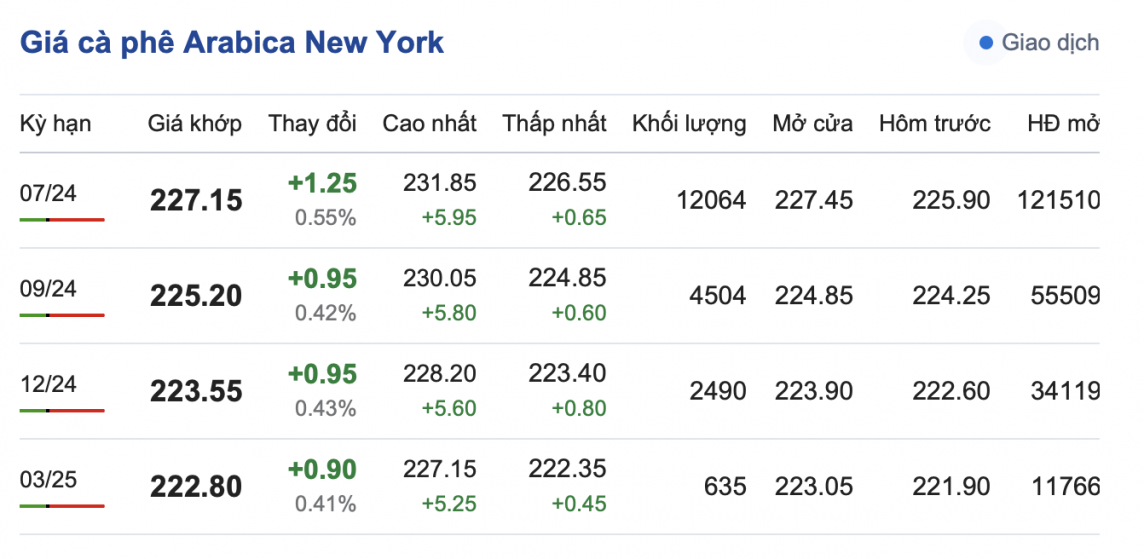Click the green-red range bar under 07/24
Screen dimensions: 1144x559
62,219
